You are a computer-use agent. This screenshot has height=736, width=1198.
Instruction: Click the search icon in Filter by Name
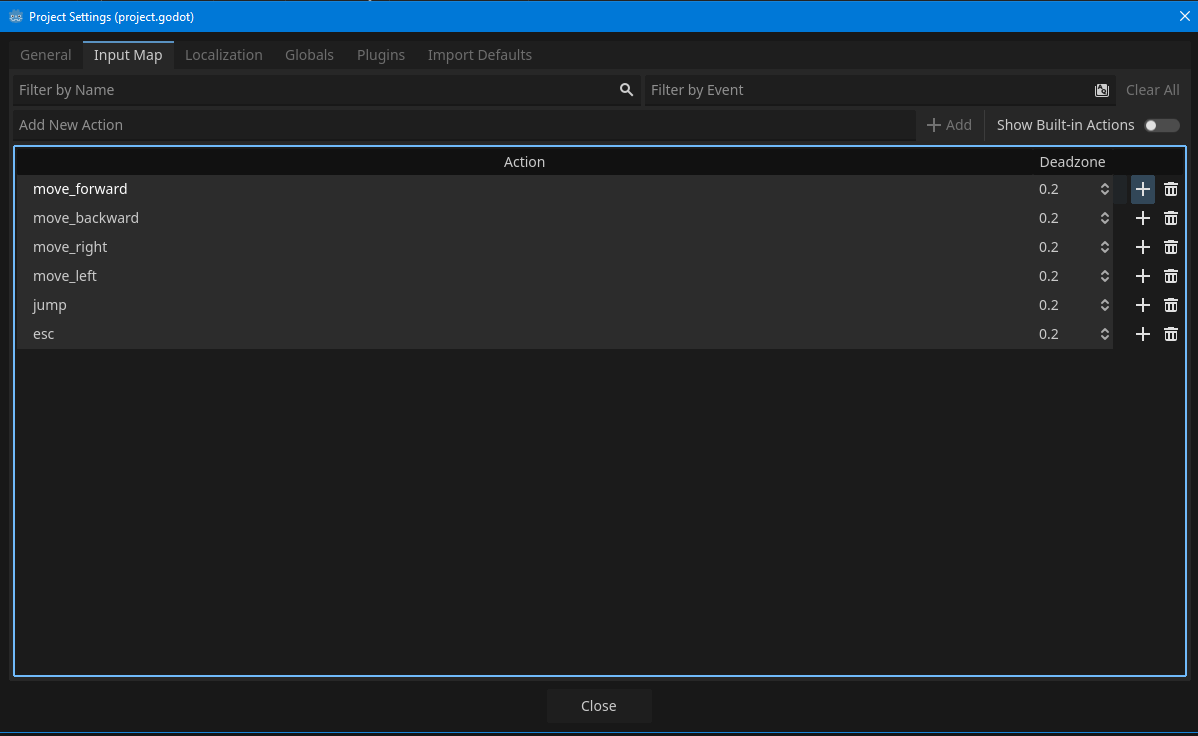(x=626, y=90)
